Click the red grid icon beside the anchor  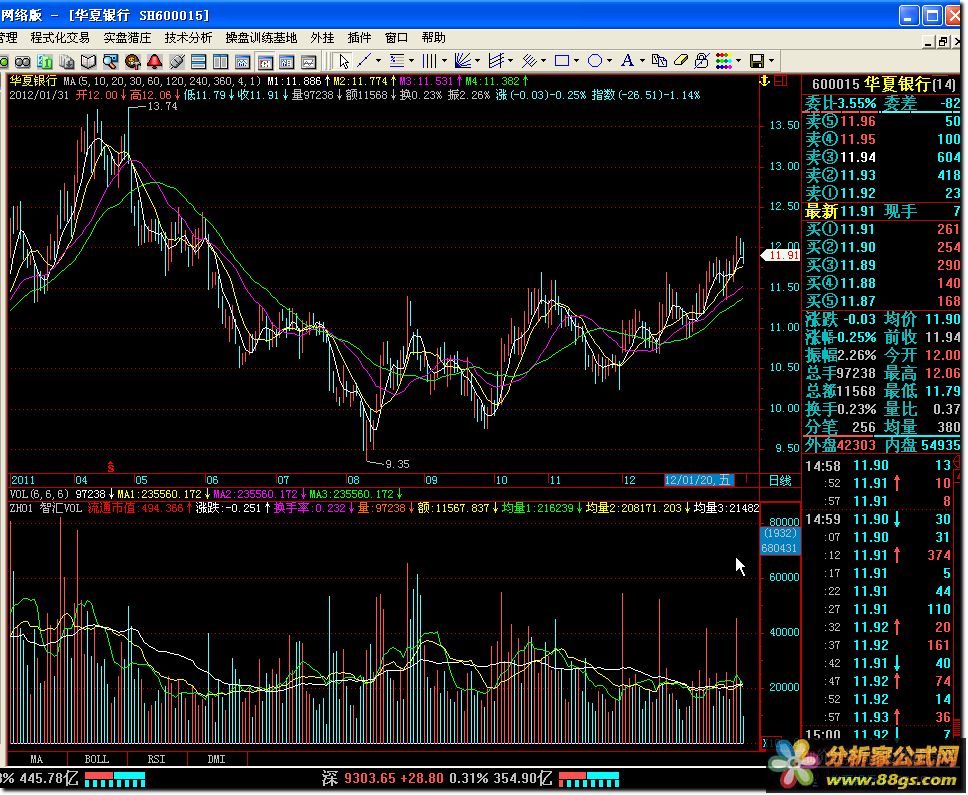coord(781,81)
